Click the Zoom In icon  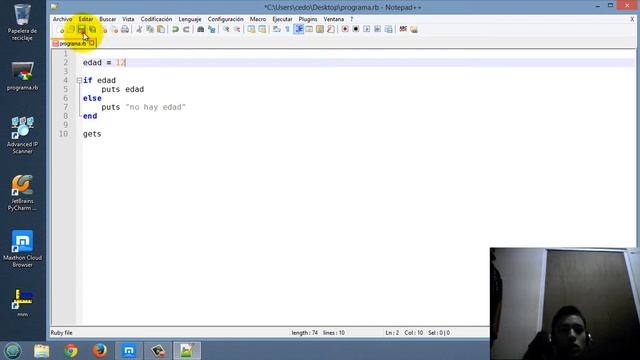[x=226, y=29]
